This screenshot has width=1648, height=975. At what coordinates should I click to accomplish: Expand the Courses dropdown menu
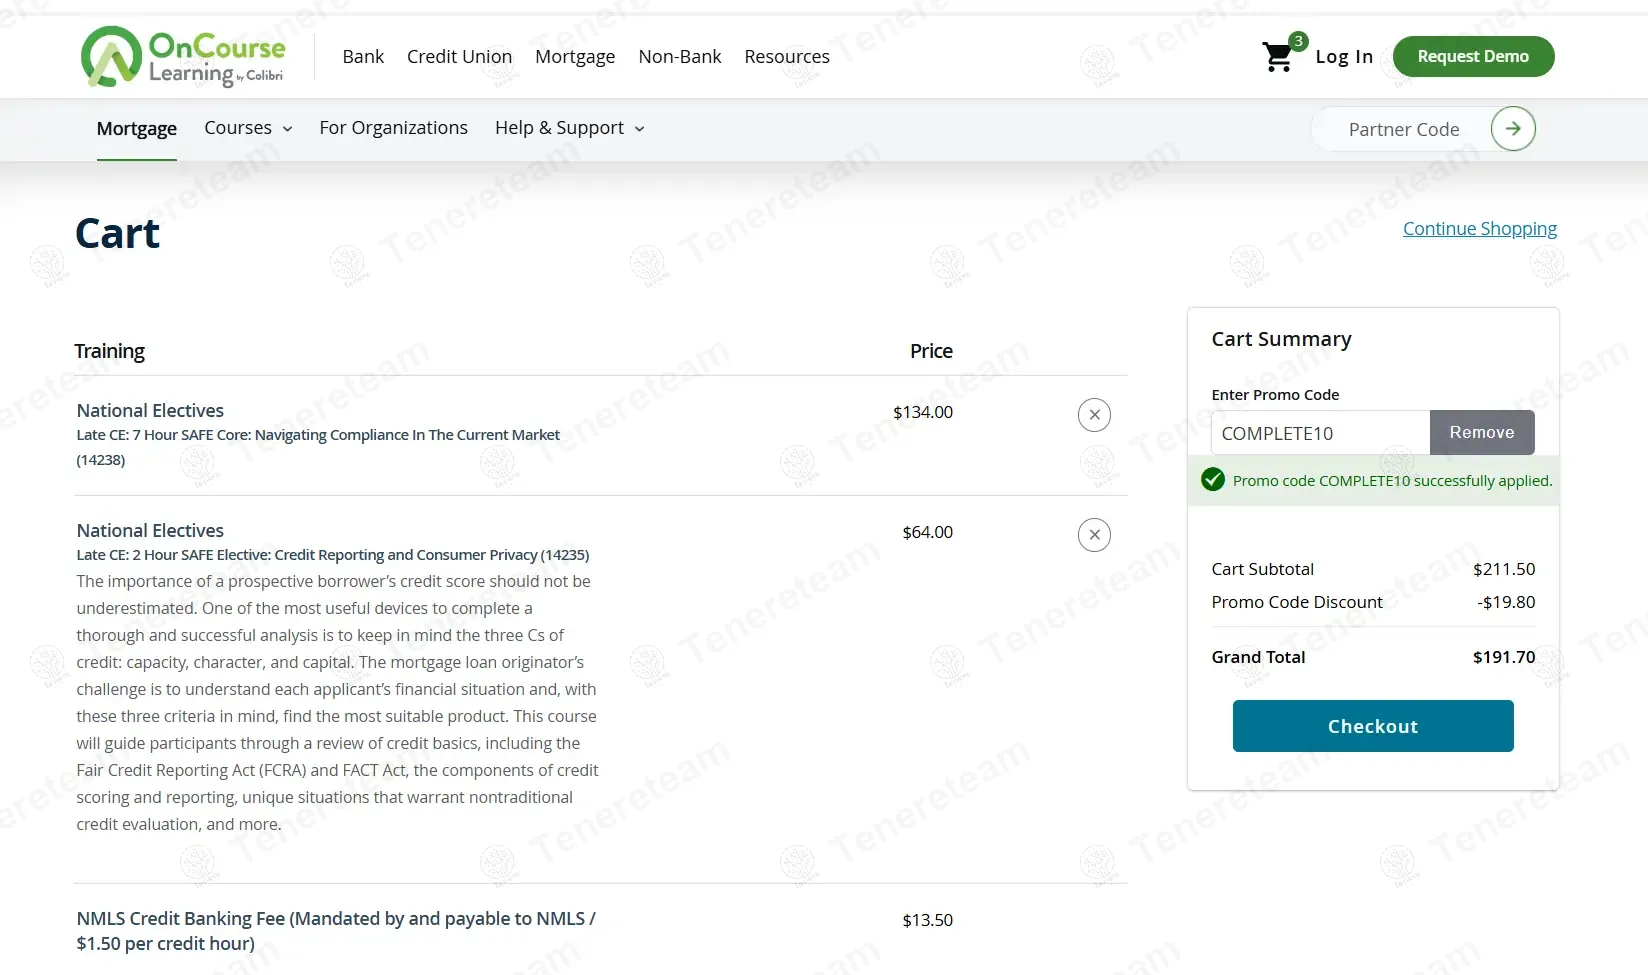click(248, 128)
